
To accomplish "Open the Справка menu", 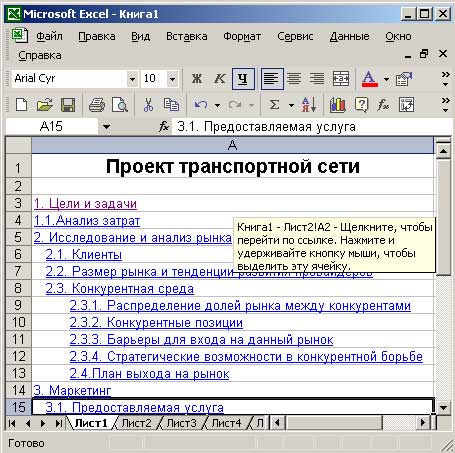I will [40, 55].
